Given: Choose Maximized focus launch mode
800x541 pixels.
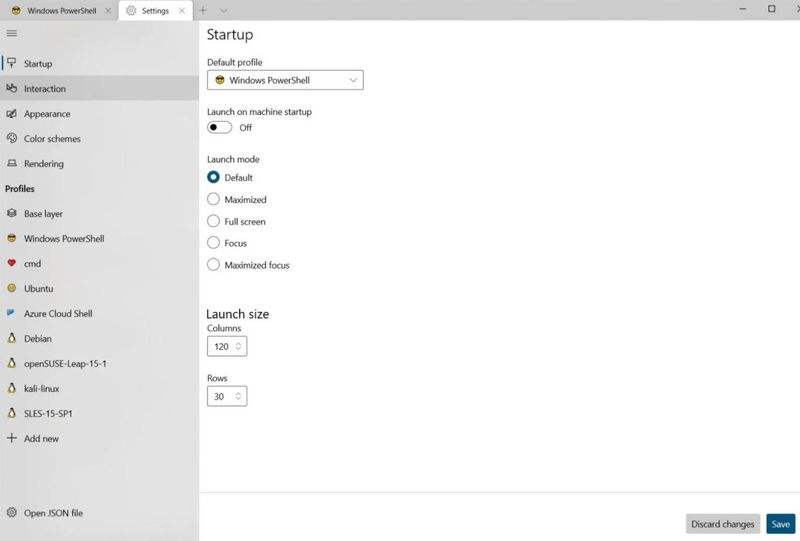Looking at the screenshot, I should pyautogui.click(x=213, y=265).
